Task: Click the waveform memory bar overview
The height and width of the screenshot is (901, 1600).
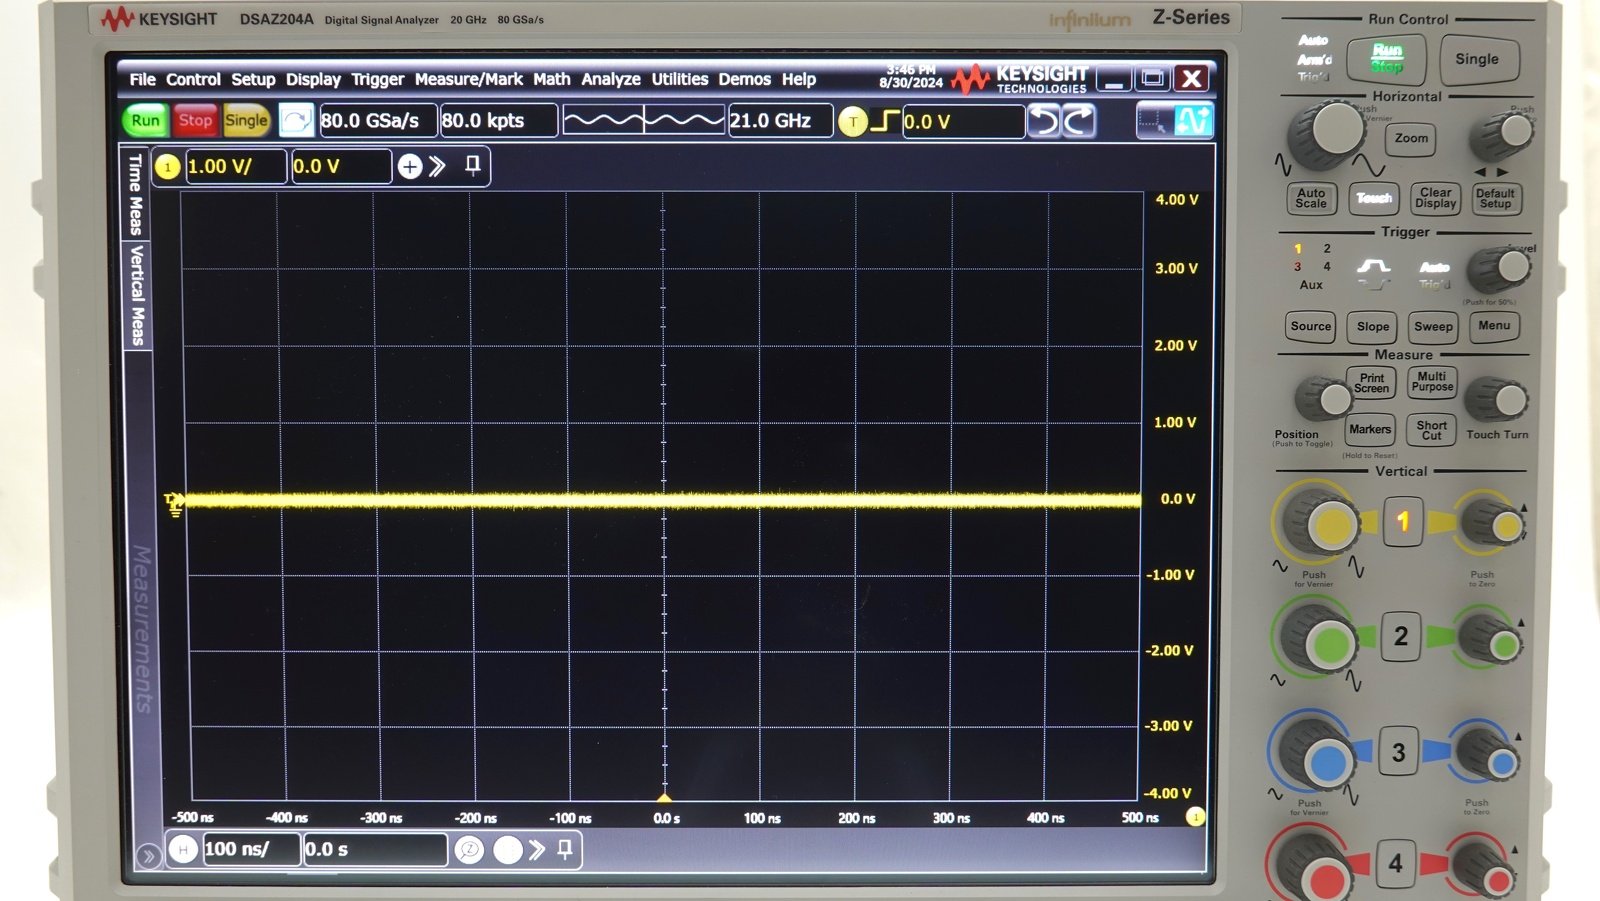Action: [x=643, y=121]
